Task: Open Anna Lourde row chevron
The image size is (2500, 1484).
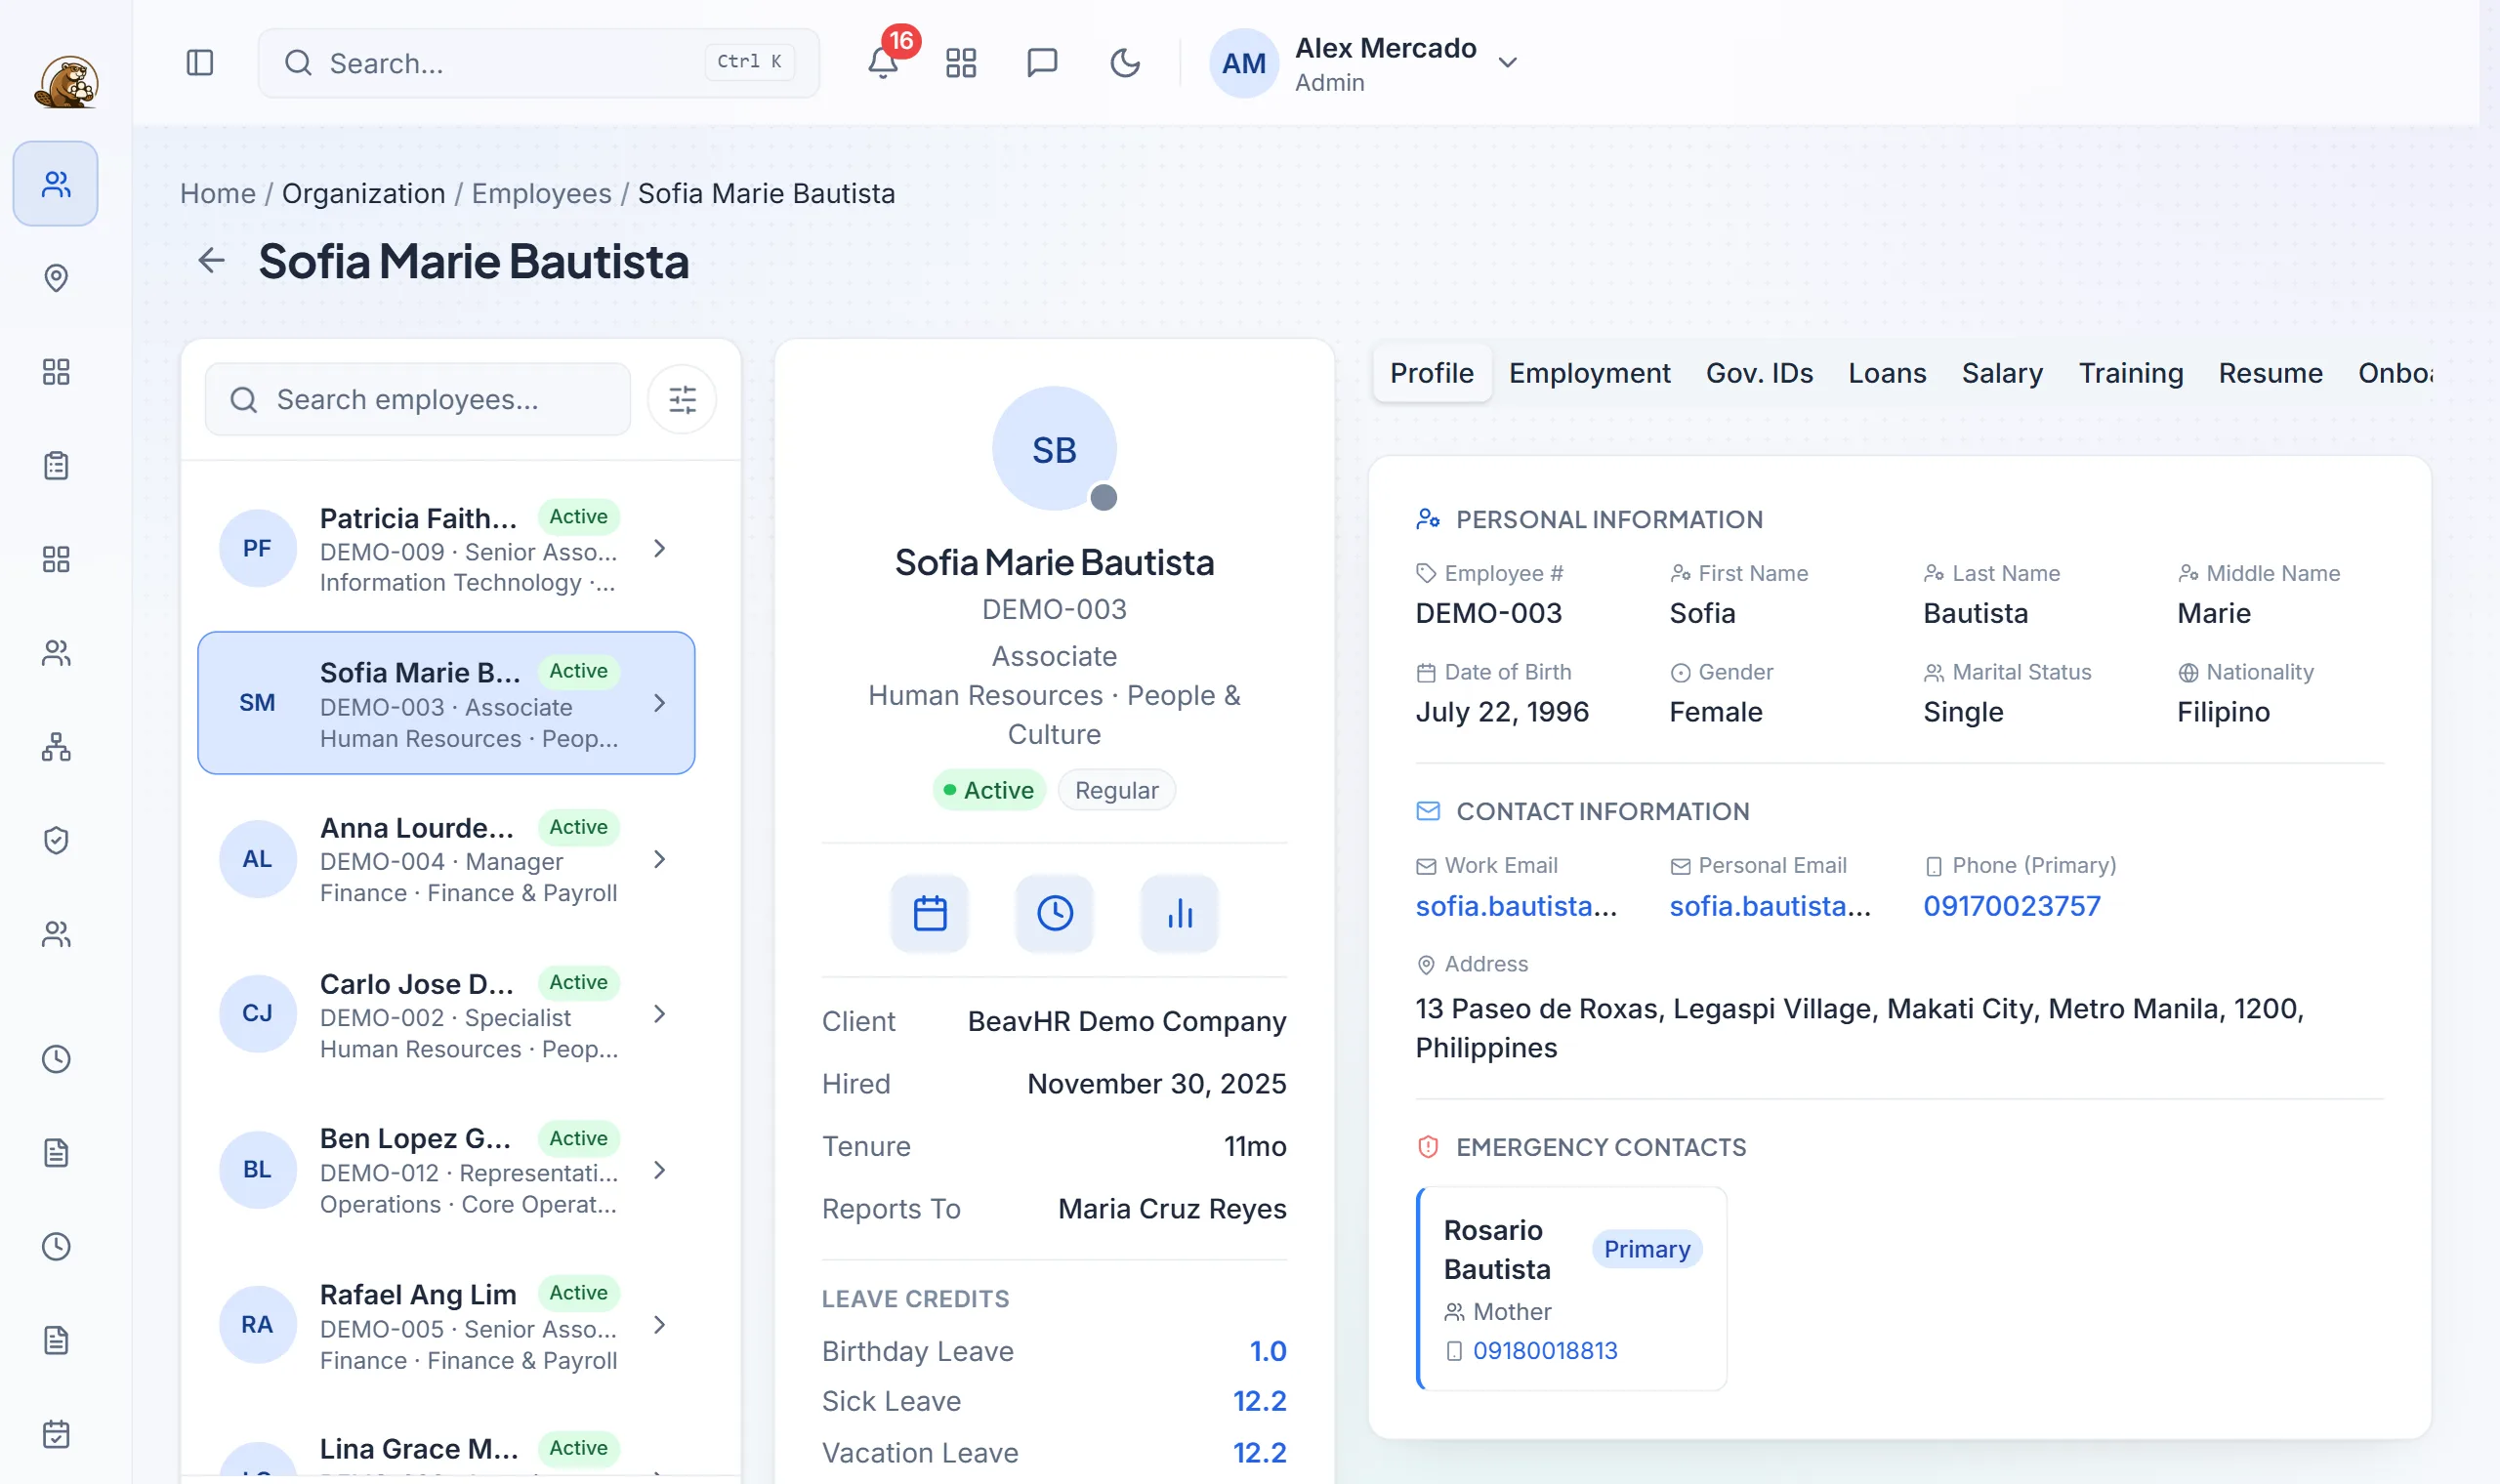Action: [659, 860]
